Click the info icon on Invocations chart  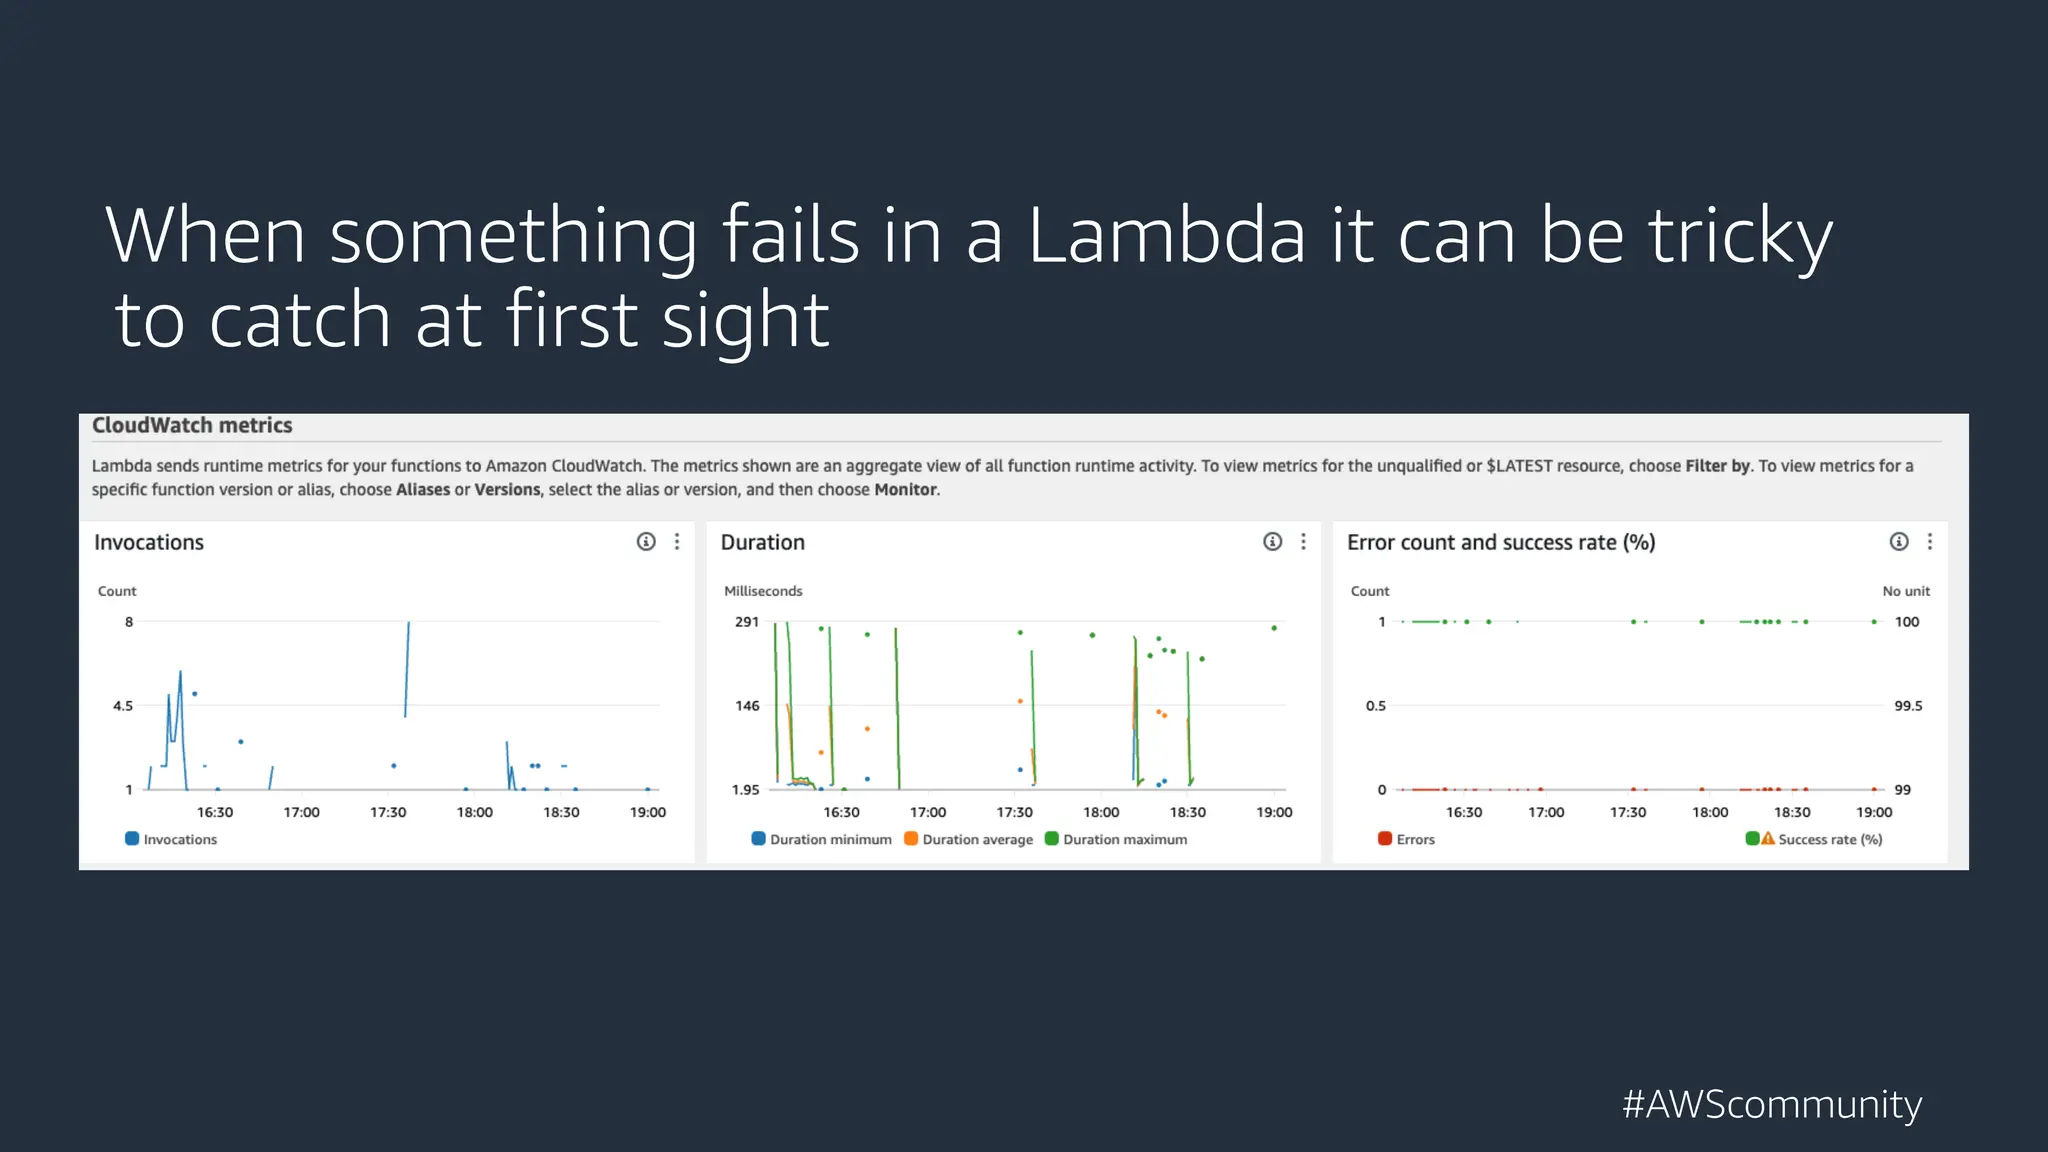pos(647,542)
